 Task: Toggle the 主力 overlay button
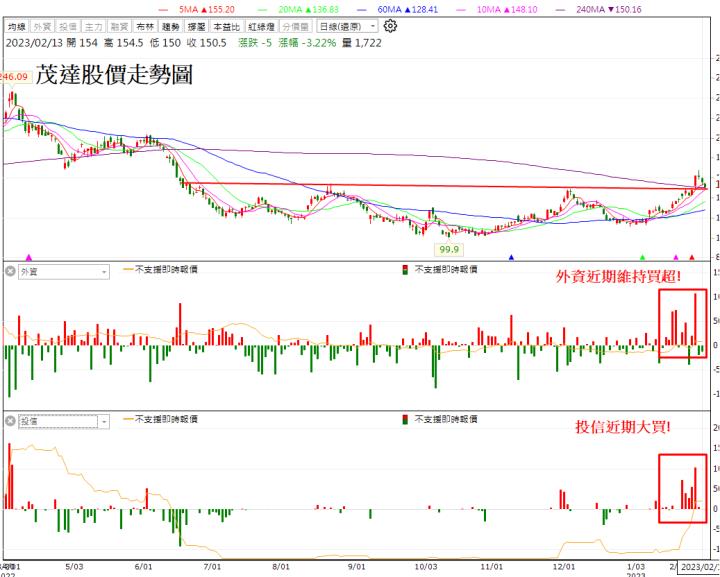click(x=94, y=27)
